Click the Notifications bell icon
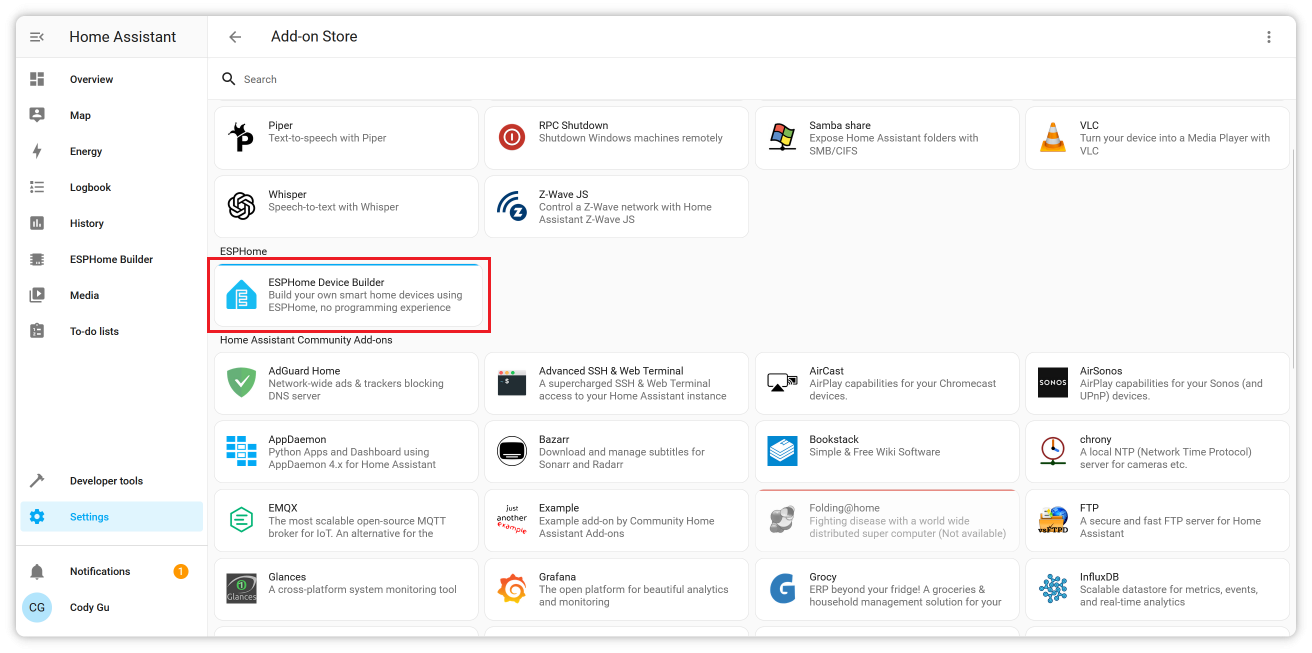 [37, 572]
